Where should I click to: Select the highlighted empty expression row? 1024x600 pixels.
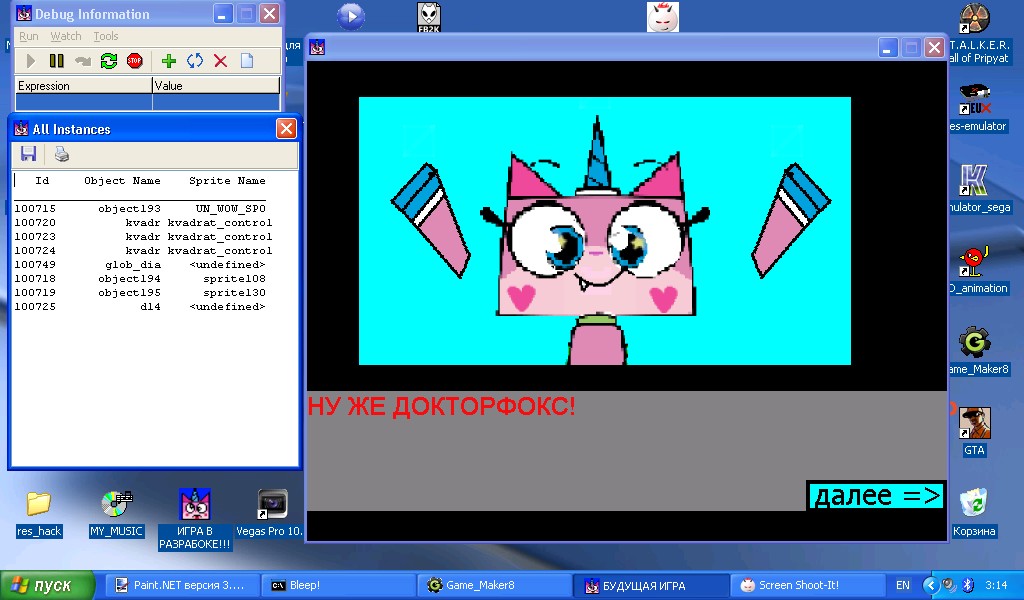(148, 102)
